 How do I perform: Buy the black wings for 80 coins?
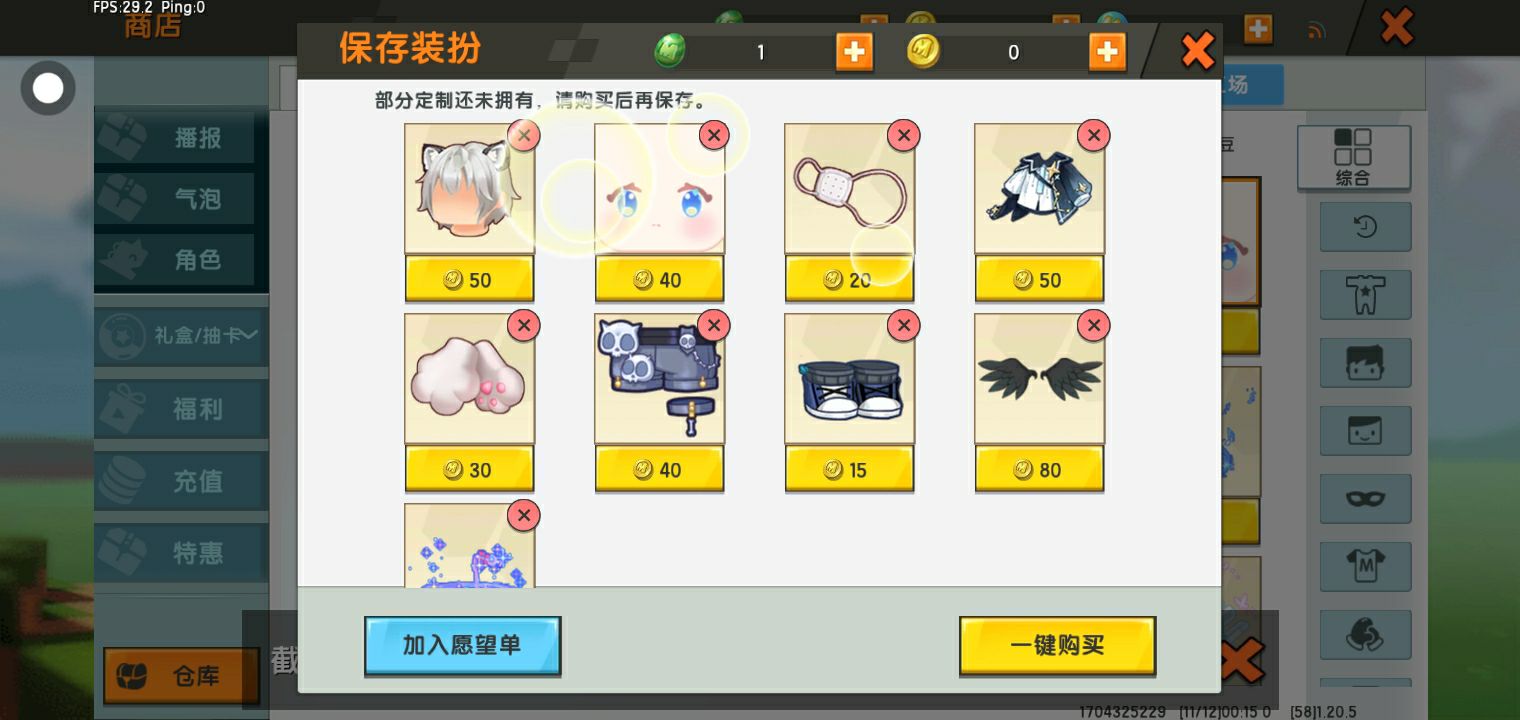pos(1039,469)
